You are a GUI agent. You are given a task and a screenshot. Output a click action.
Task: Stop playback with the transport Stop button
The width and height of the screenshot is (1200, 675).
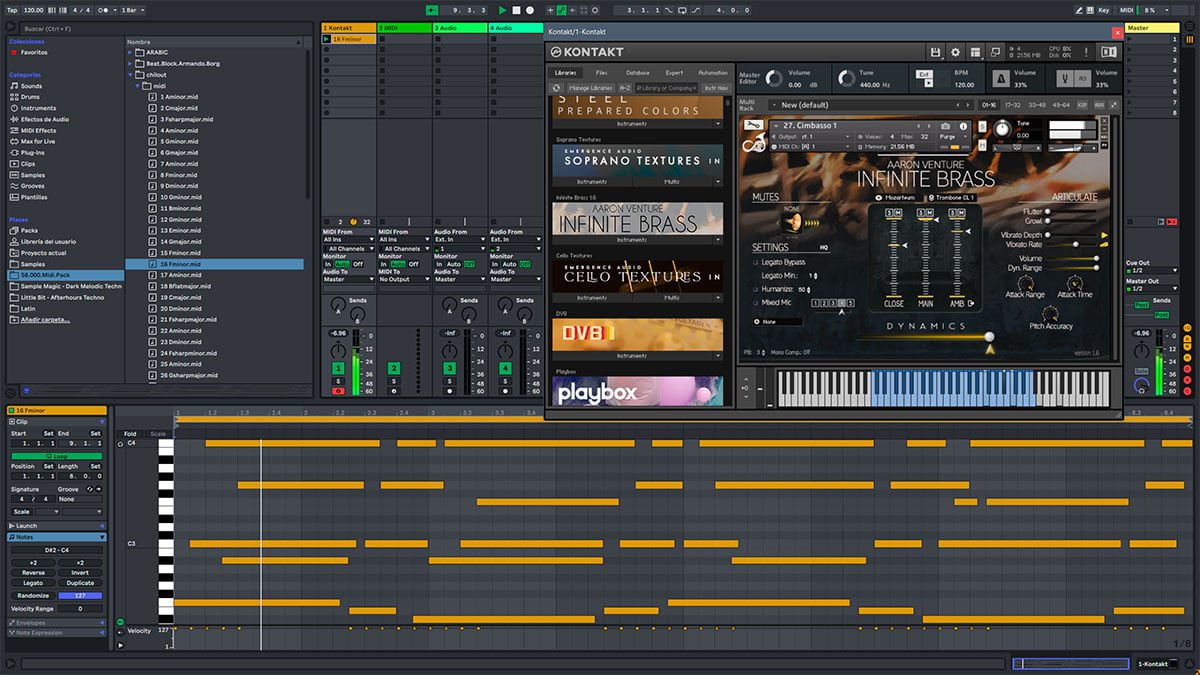coord(516,10)
